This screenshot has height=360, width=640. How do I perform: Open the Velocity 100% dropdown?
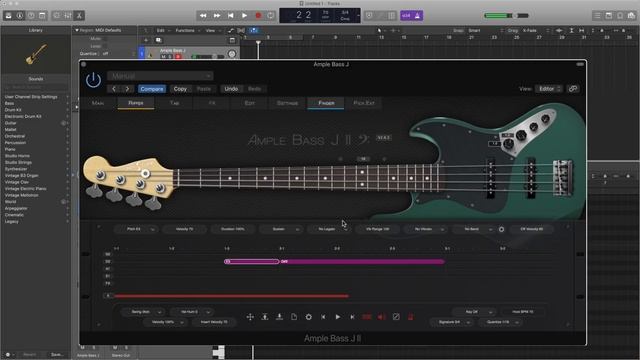[x=165, y=322]
